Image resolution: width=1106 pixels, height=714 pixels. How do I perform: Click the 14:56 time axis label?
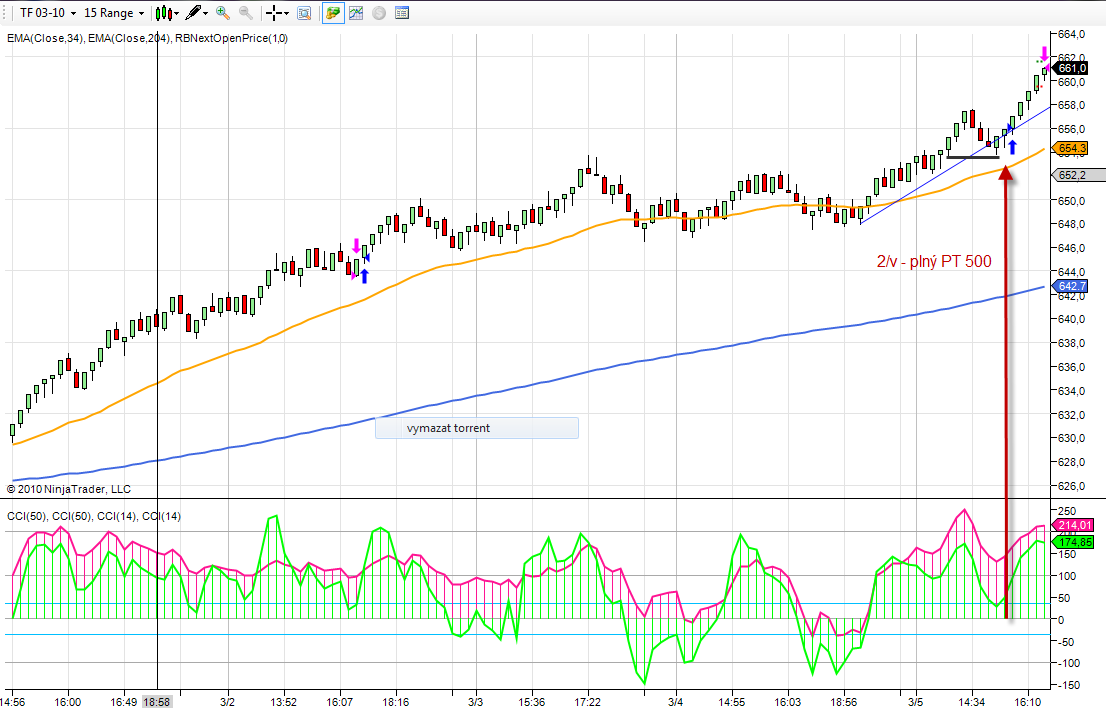pyautogui.click(x=12, y=702)
